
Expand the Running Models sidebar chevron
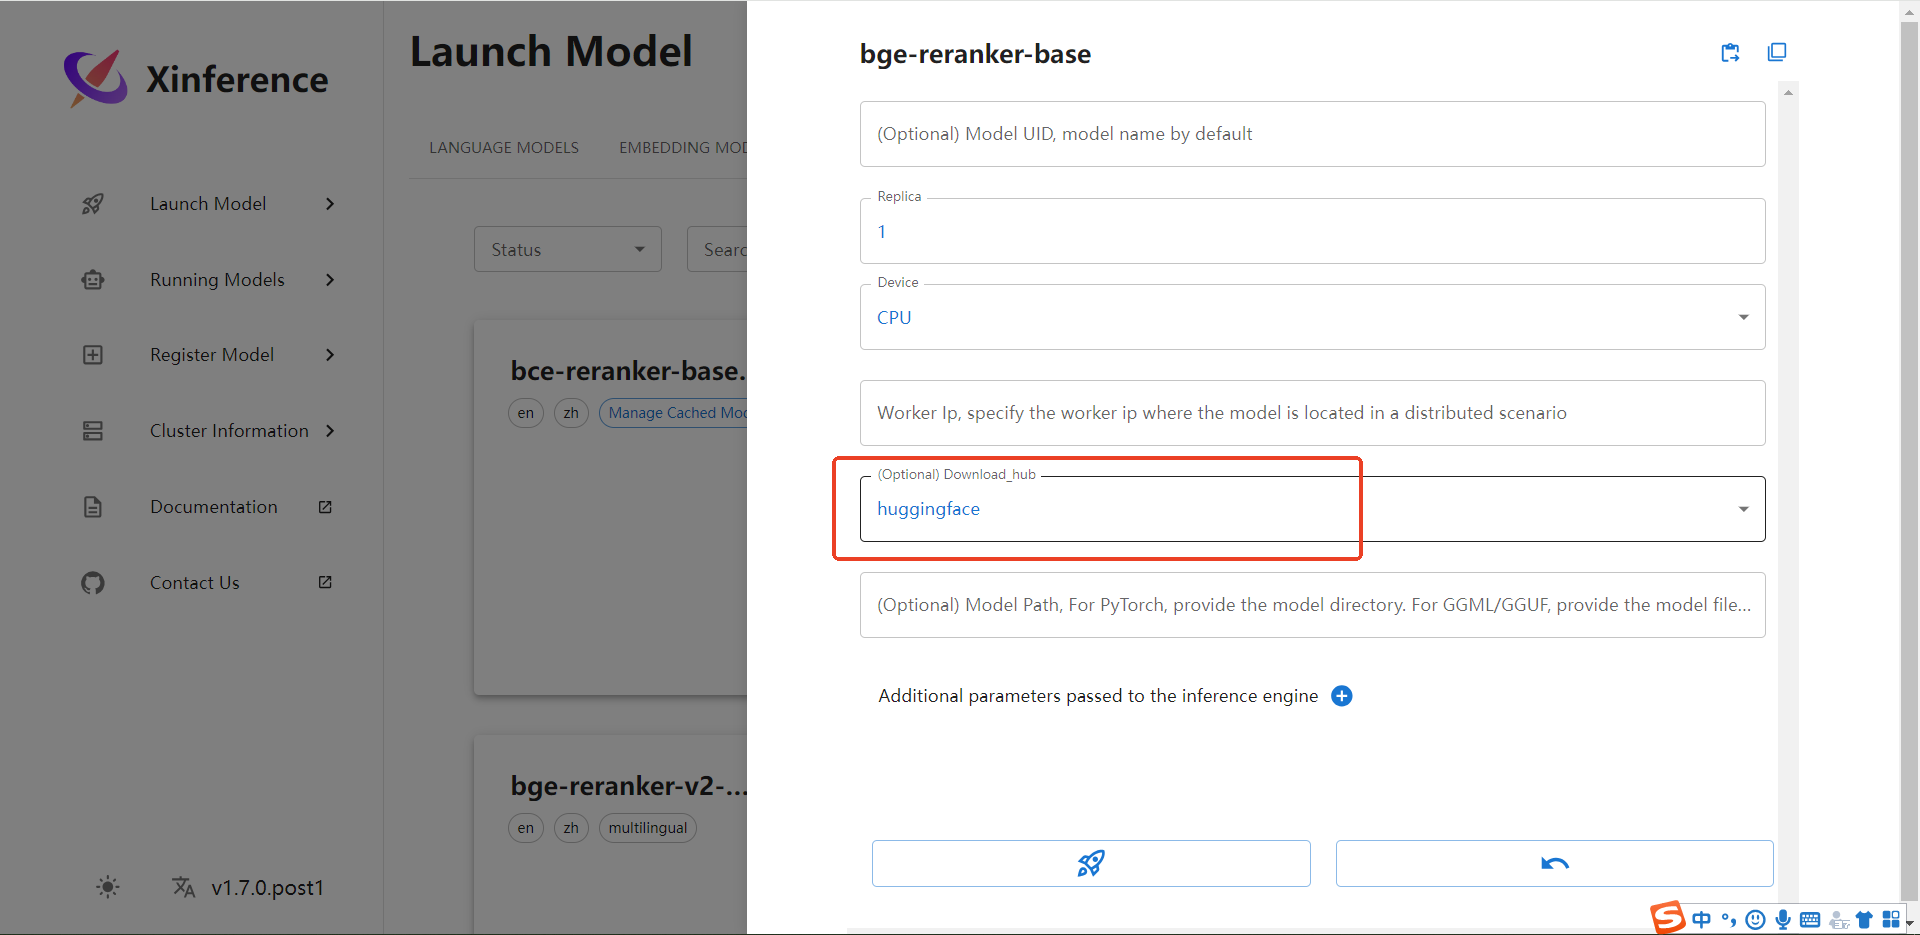330,280
